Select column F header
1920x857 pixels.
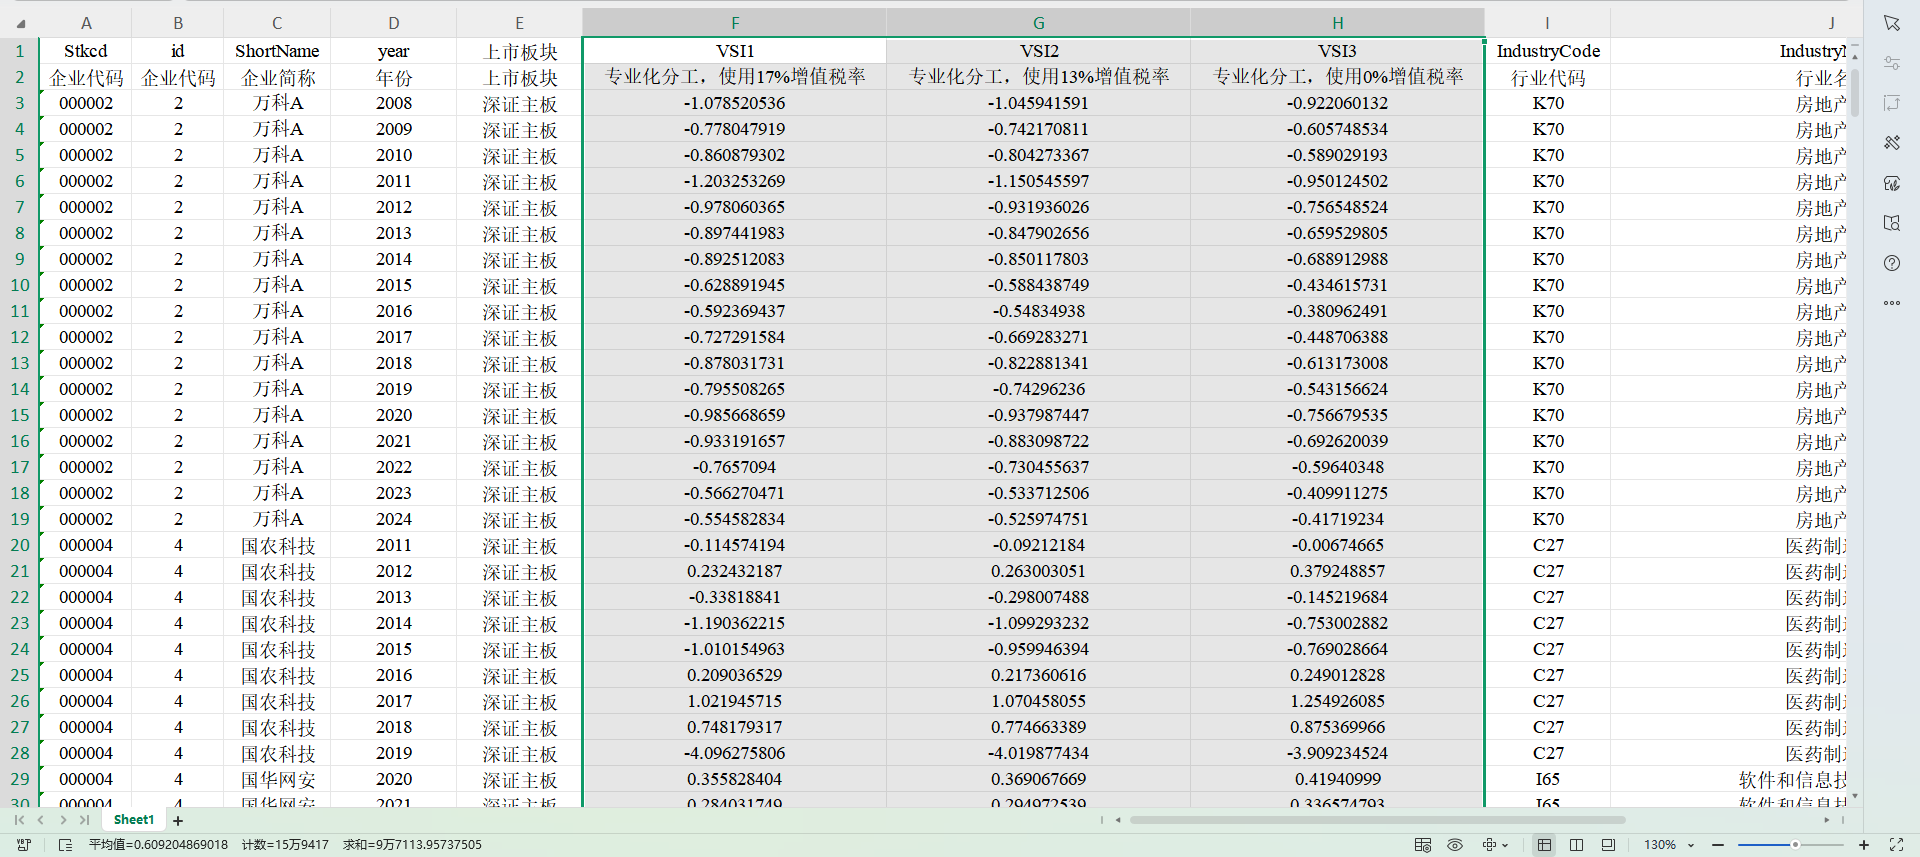(735, 23)
